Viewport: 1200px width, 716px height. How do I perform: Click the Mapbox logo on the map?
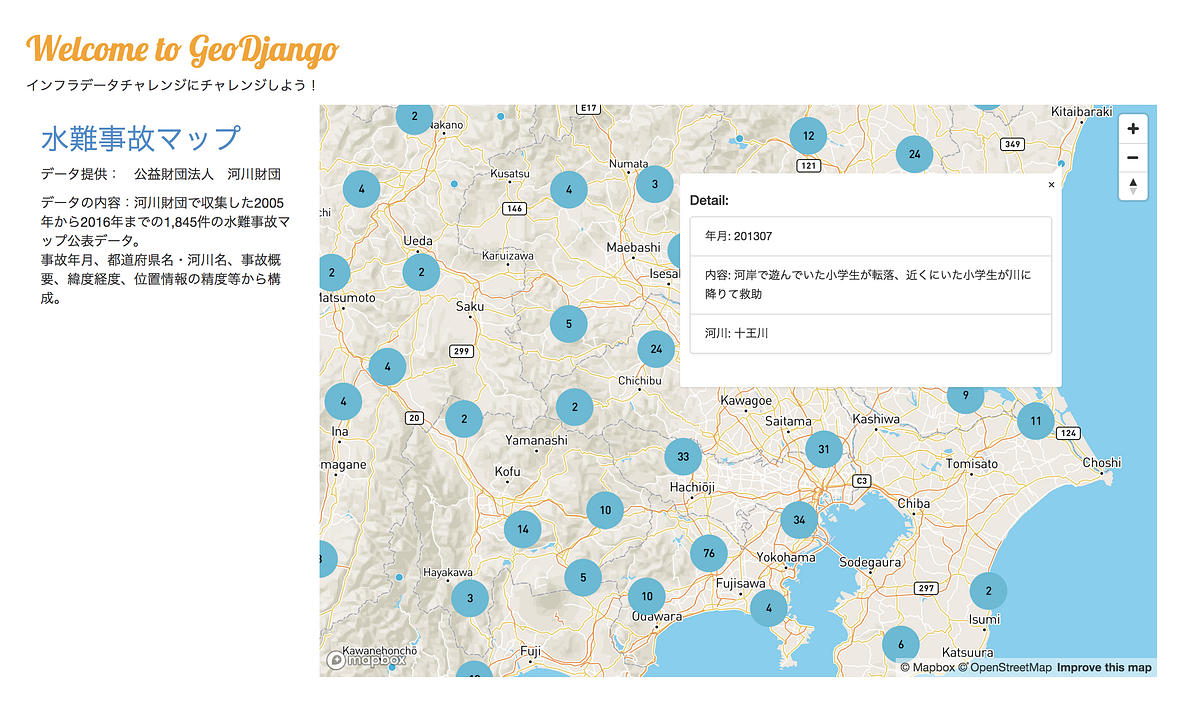(366, 660)
